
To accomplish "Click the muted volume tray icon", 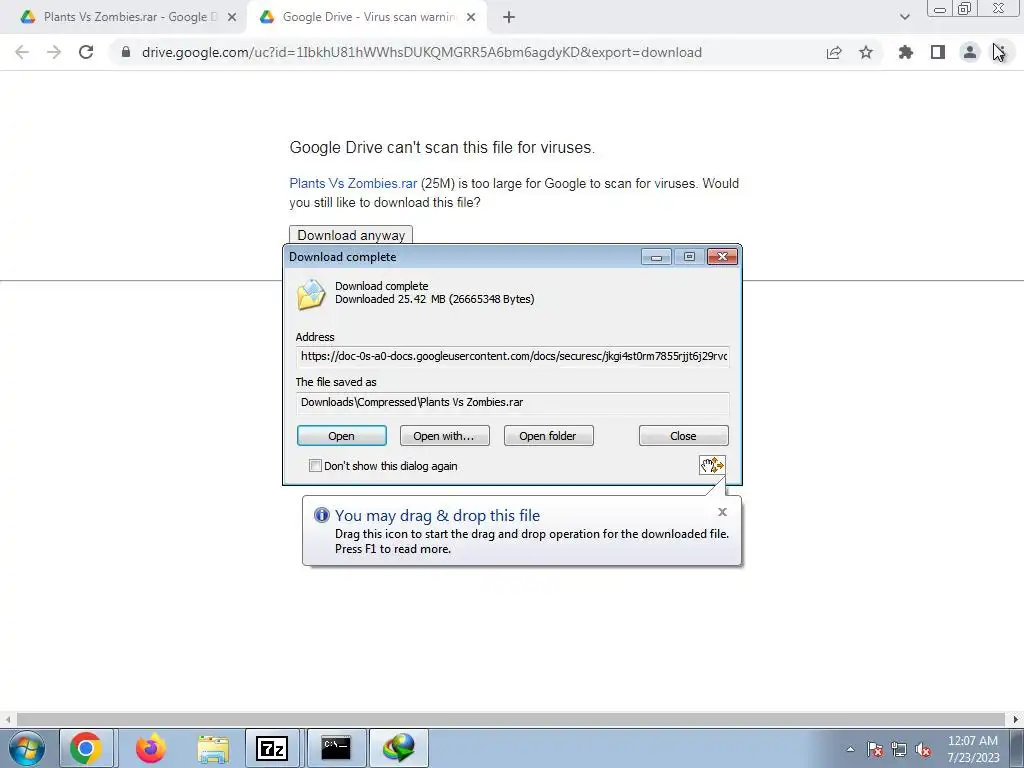I will (923, 749).
